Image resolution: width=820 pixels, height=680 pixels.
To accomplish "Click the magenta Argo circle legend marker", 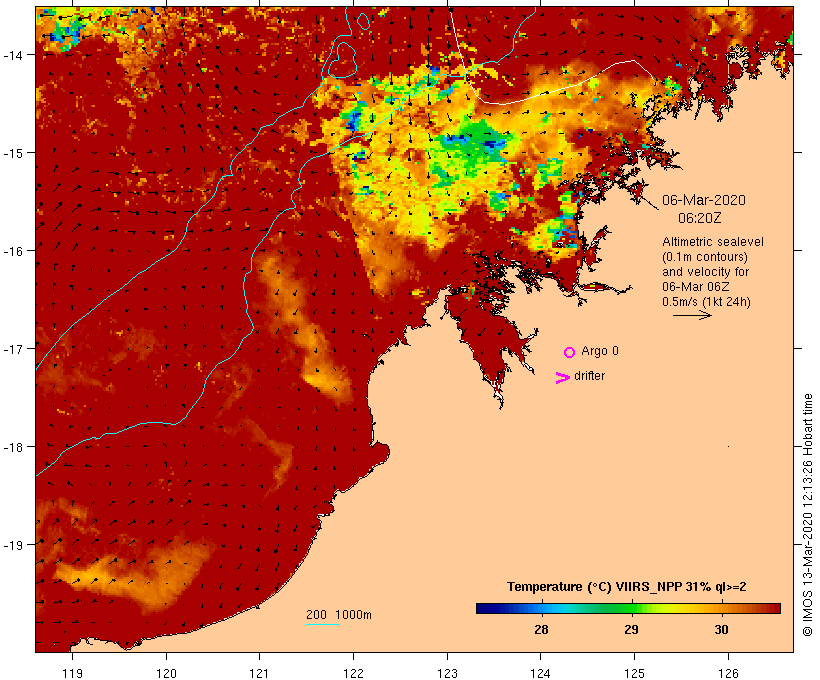I will coord(570,352).
